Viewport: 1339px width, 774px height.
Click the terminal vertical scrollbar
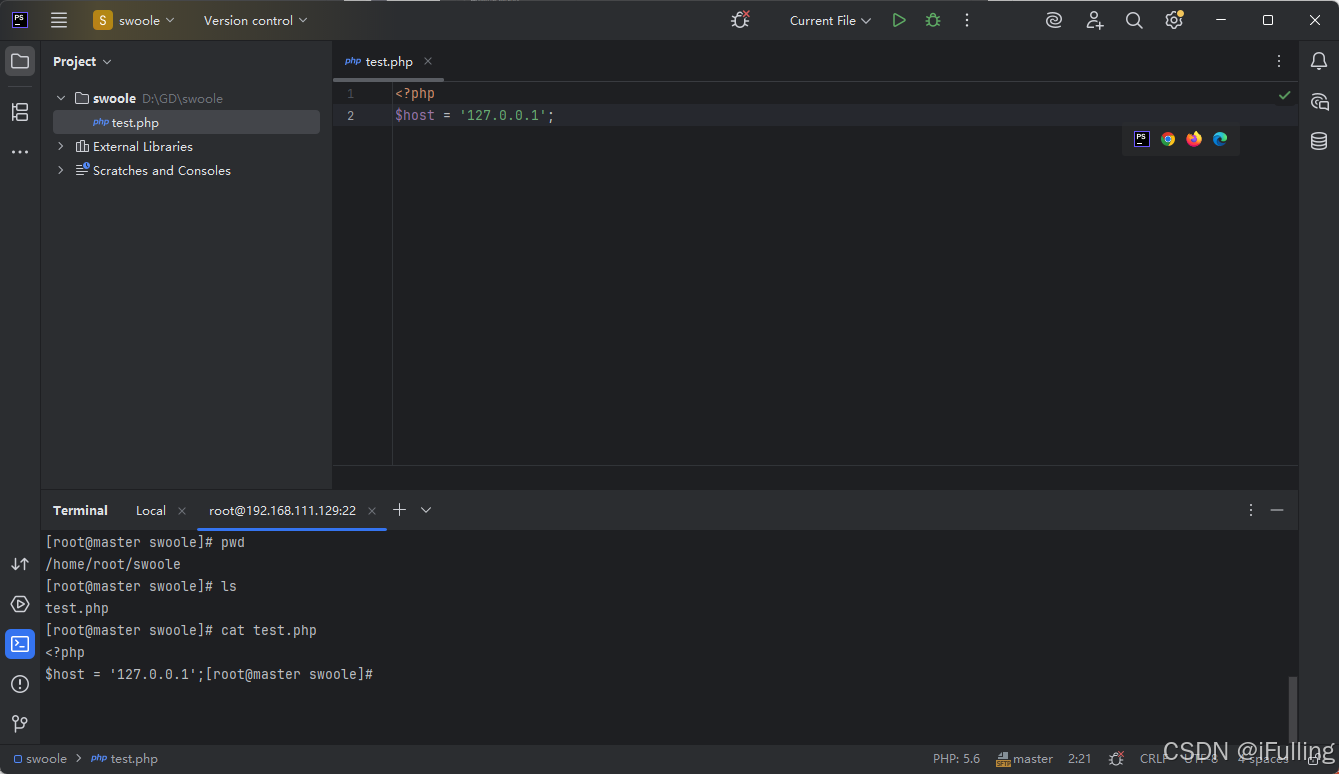tap(1292, 708)
